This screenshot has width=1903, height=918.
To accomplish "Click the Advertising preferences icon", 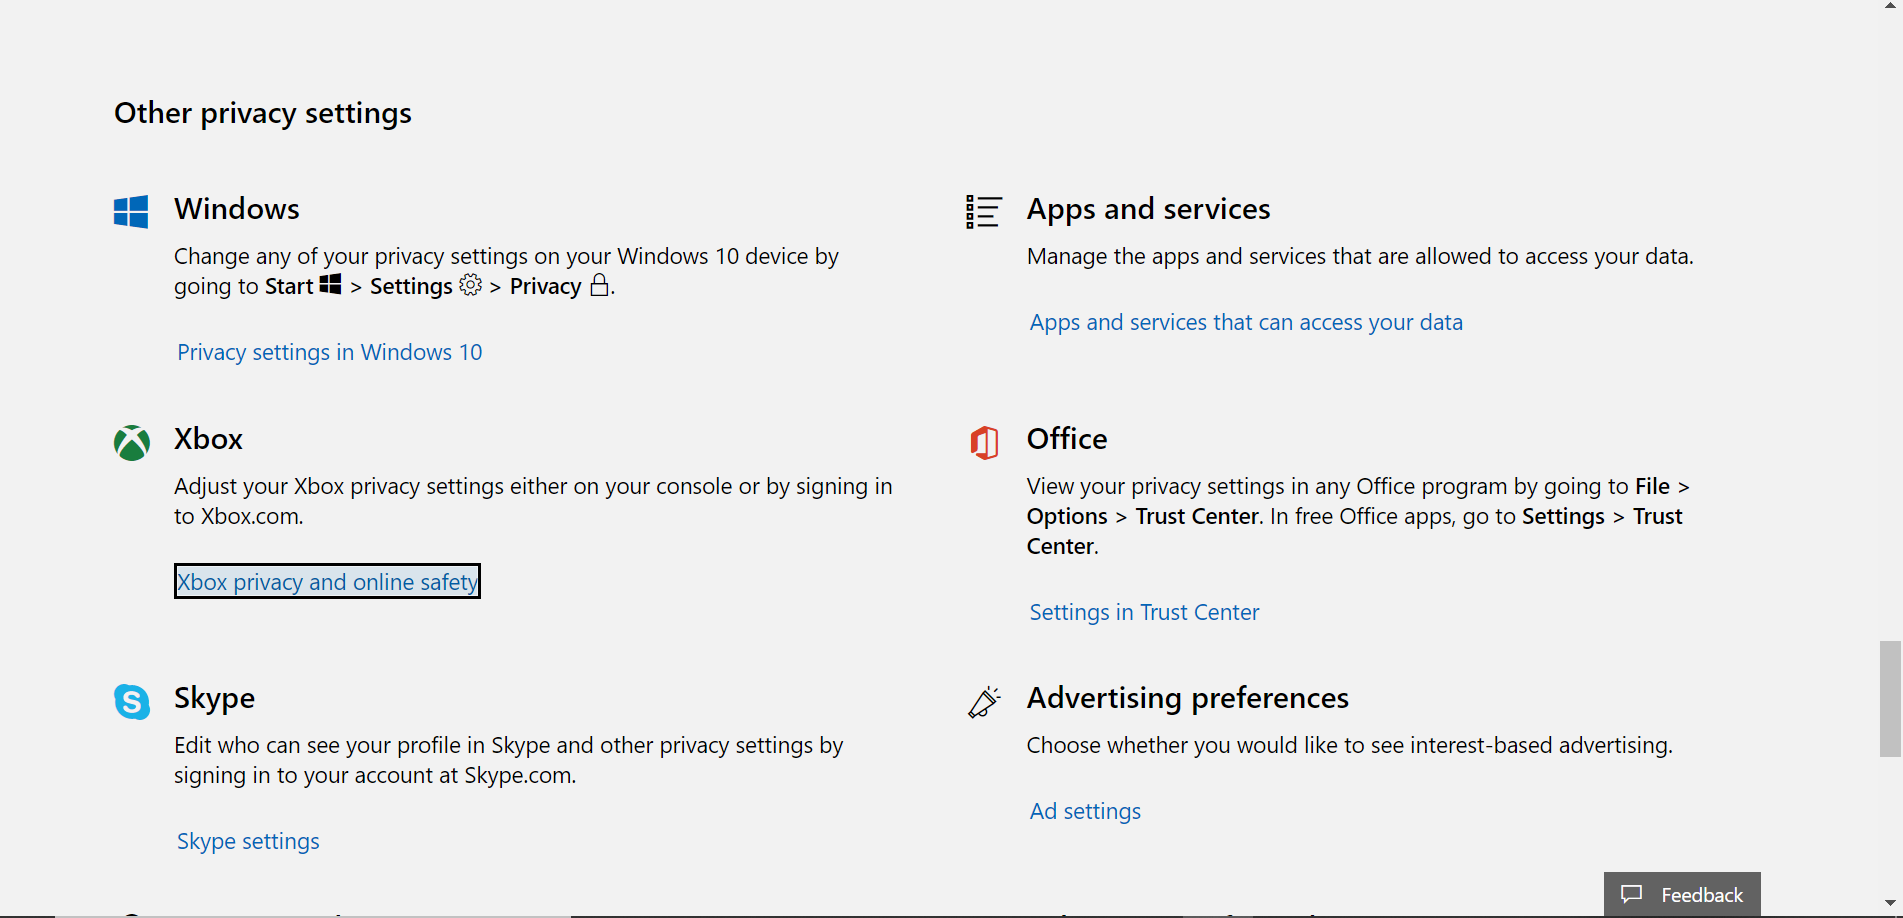I will pos(984,701).
